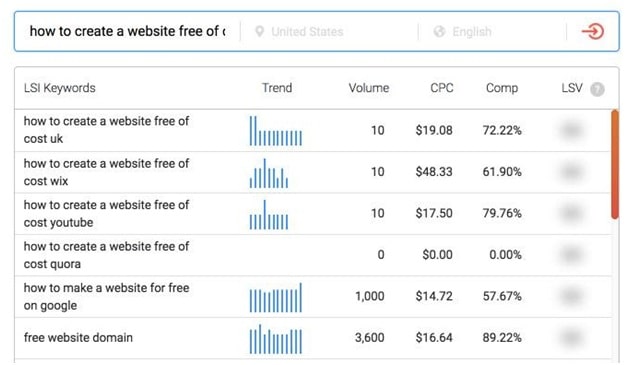Submit search with red arrow icon

coord(593,31)
